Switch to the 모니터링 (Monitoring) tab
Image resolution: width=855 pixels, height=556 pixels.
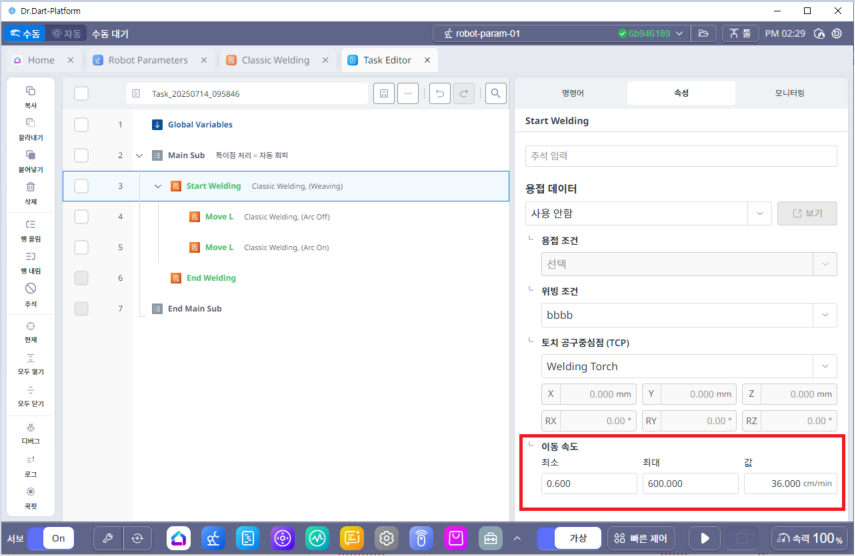789,93
